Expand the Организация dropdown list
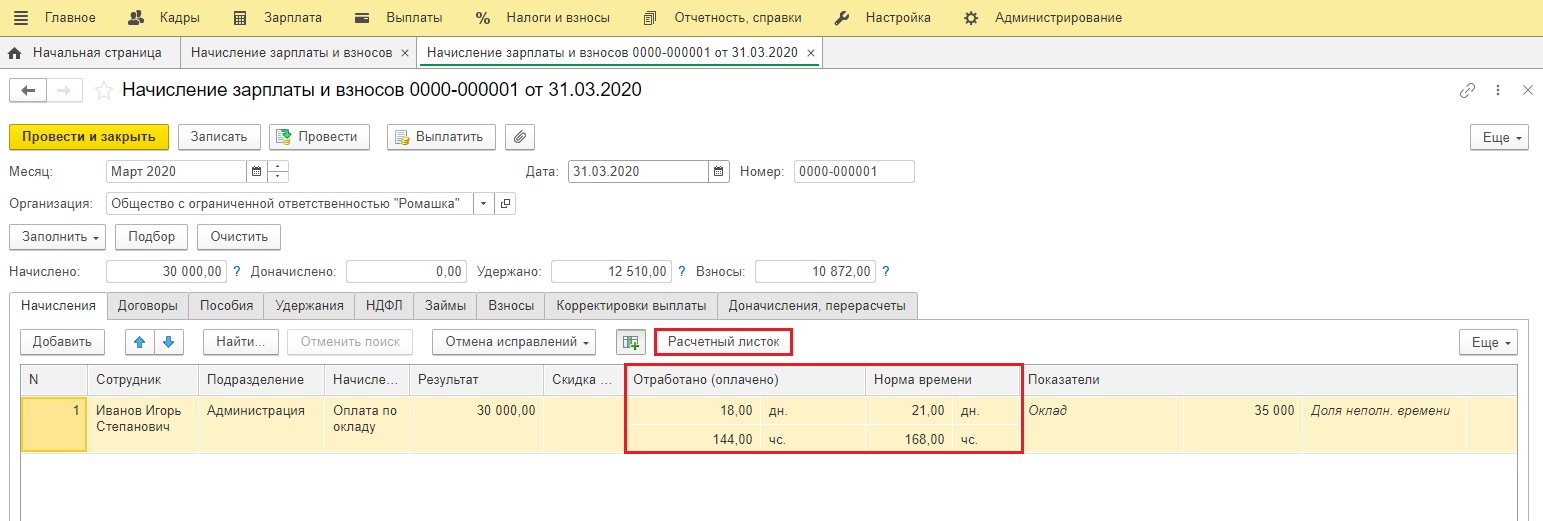1543x521 pixels. click(484, 204)
